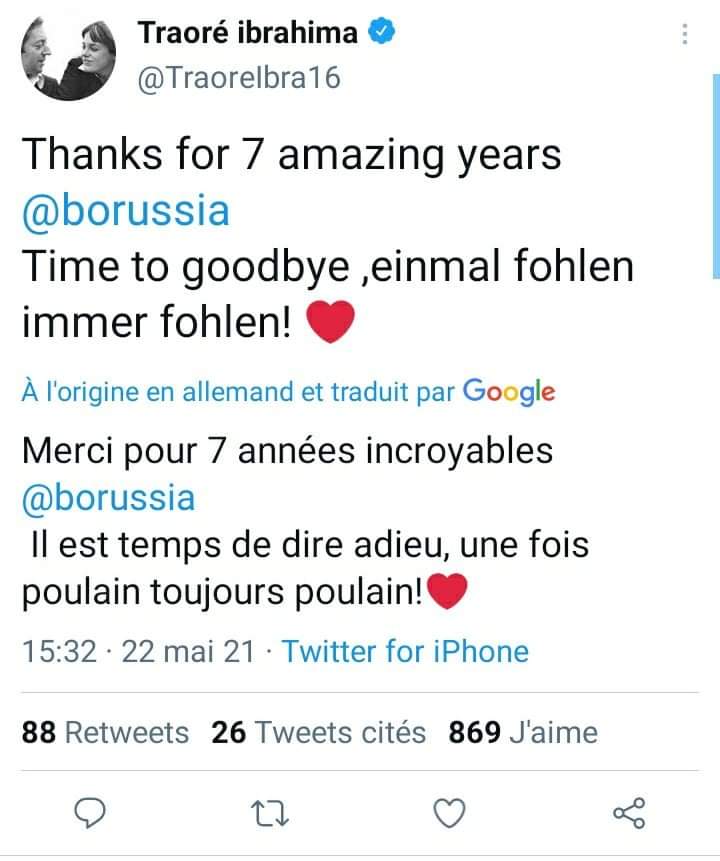Open the tweet's three-dot more options menu
This screenshot has width=720, height=861.
[684, 34]
